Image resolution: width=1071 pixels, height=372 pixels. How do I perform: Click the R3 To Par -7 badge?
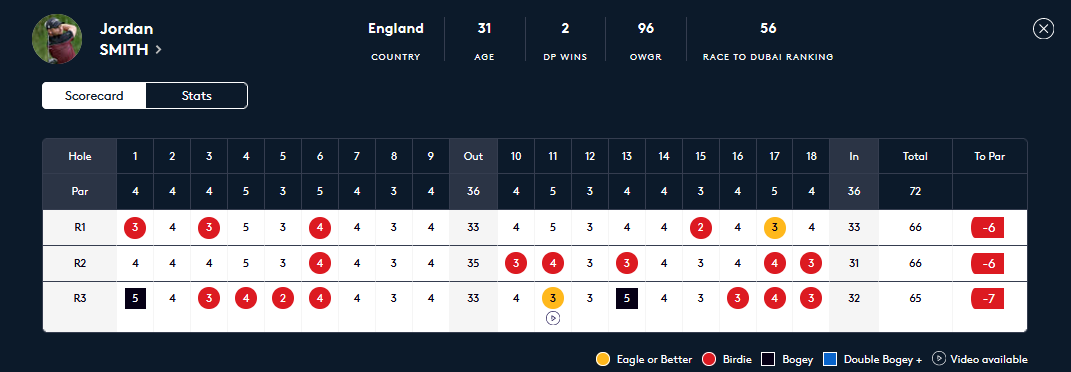tap(988, 298)
